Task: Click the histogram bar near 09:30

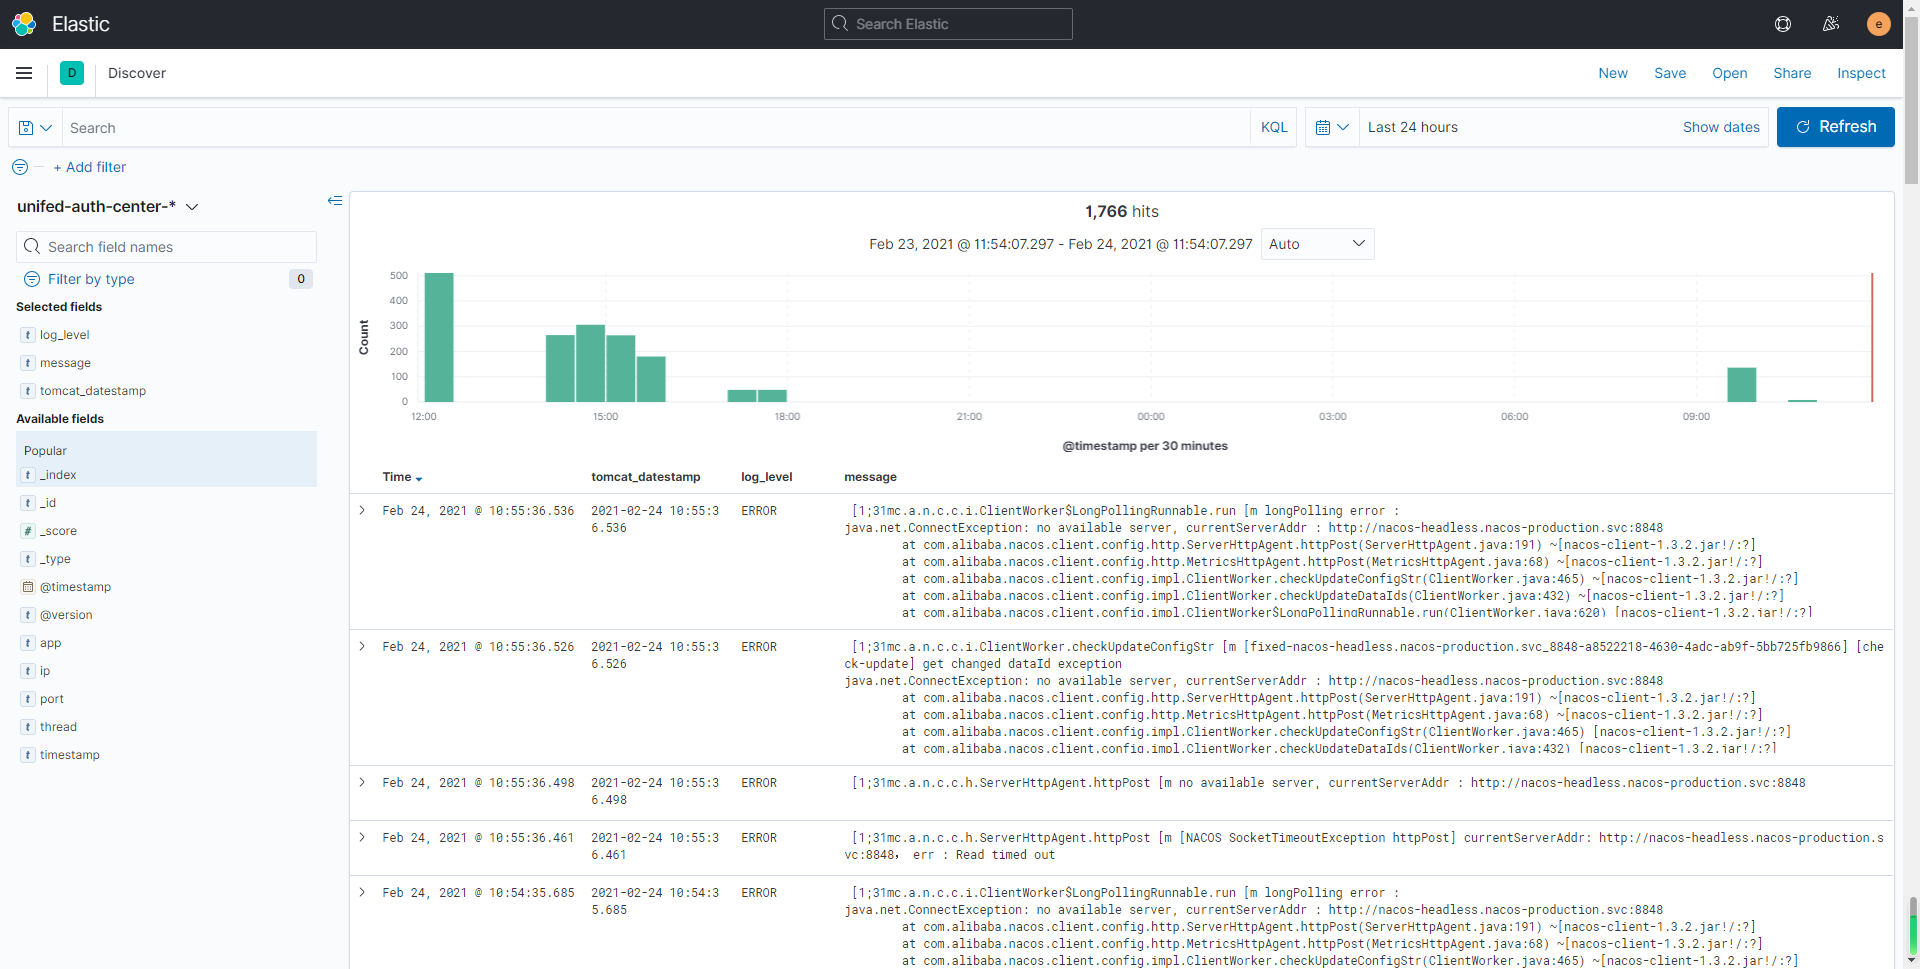Action: (x=1742, y=385)
